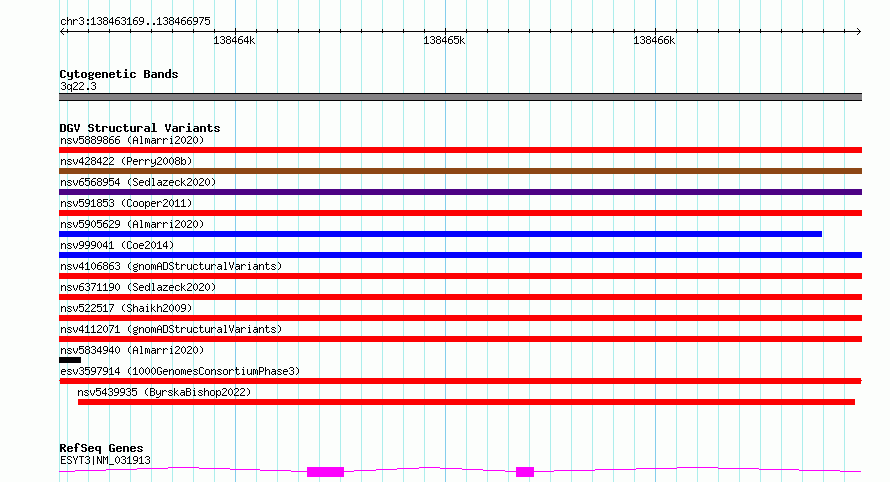Select the wider magenta ESYT3 exon block

click(x=325, y=472)
